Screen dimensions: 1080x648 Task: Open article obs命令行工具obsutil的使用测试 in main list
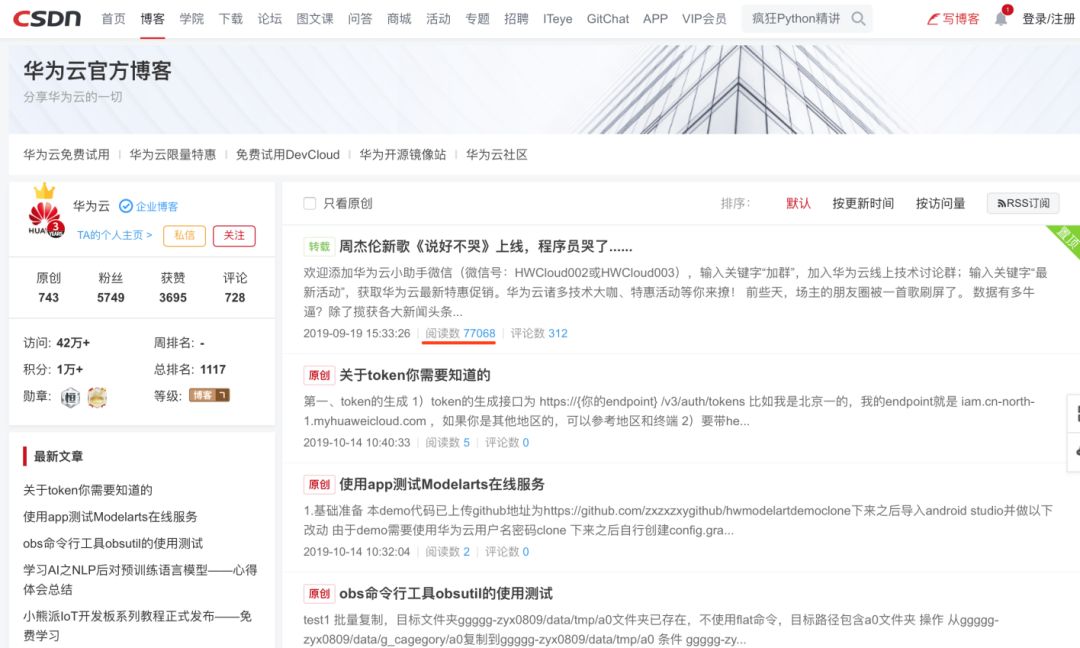click(446, 594)
